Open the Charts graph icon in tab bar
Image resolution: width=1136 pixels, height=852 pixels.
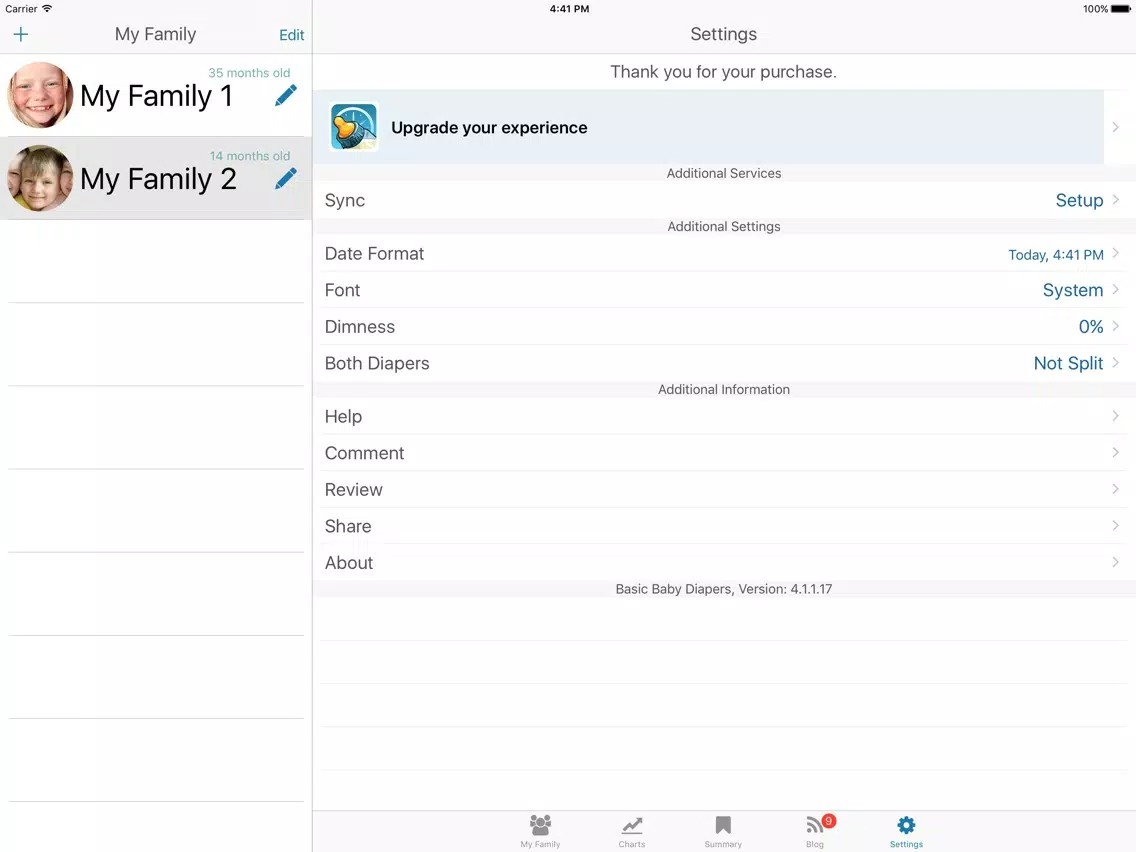pyautogui.click(x=632, y=825)
